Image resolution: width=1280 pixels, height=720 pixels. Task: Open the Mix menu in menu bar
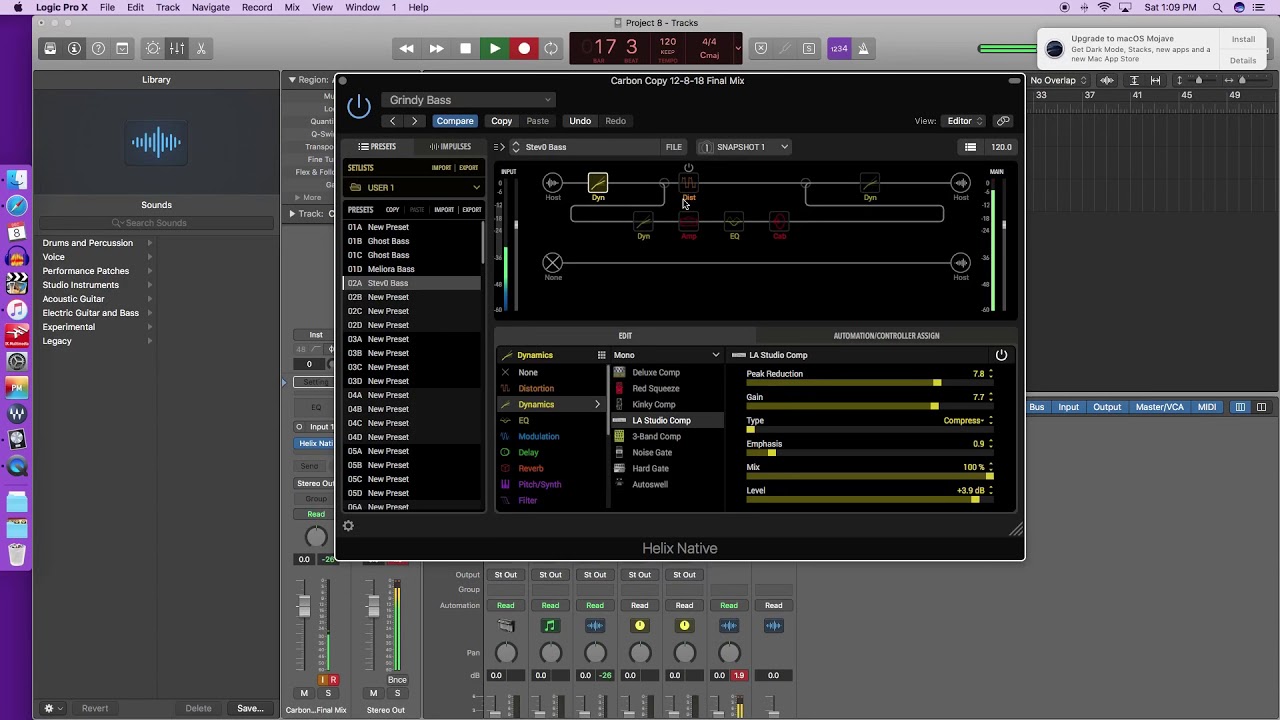[292, 7]
